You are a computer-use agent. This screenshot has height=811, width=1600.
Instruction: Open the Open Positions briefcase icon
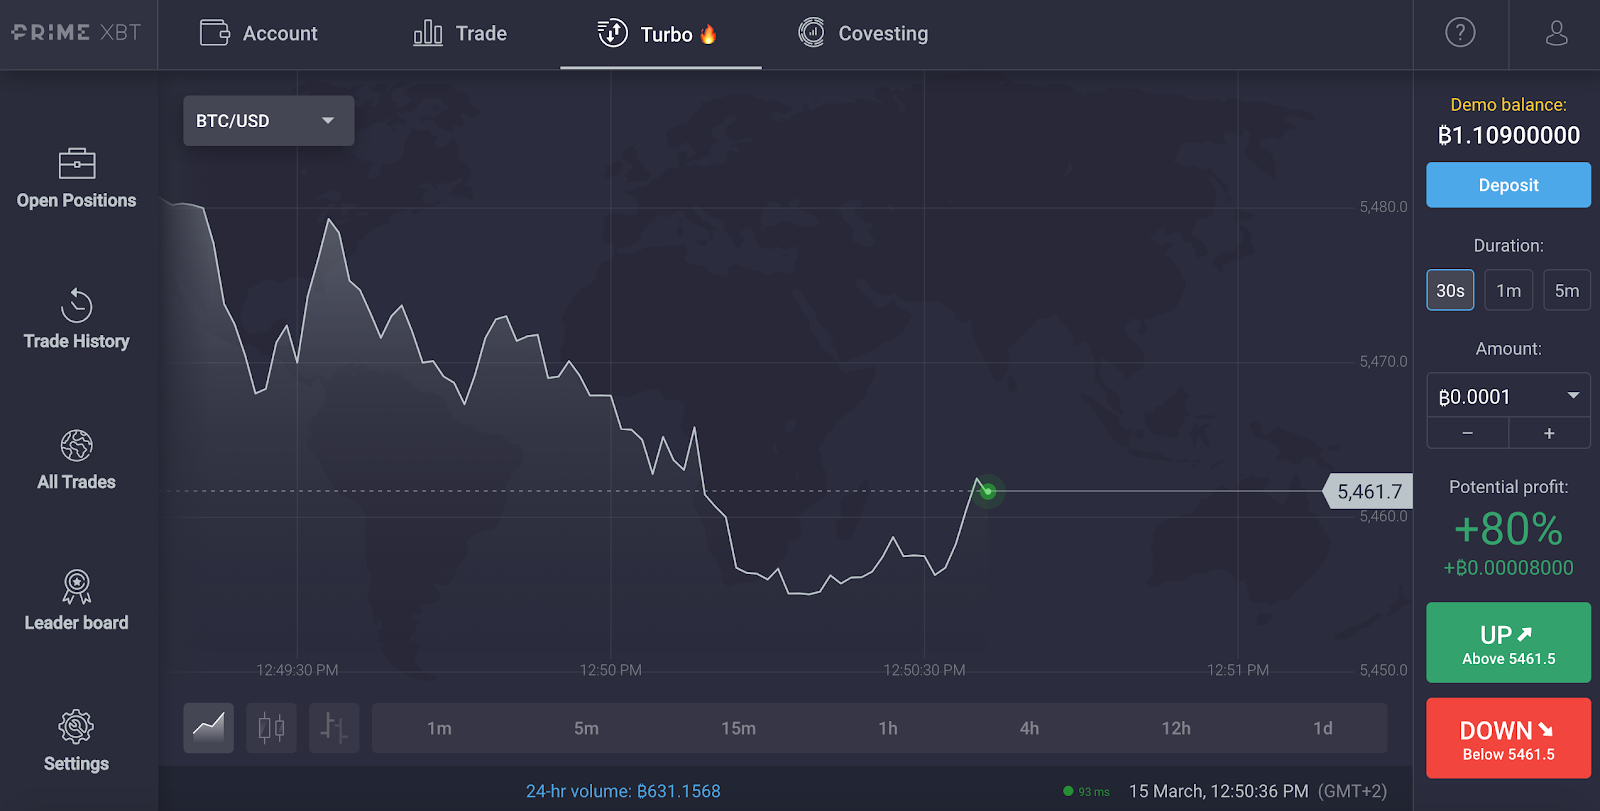77,163
